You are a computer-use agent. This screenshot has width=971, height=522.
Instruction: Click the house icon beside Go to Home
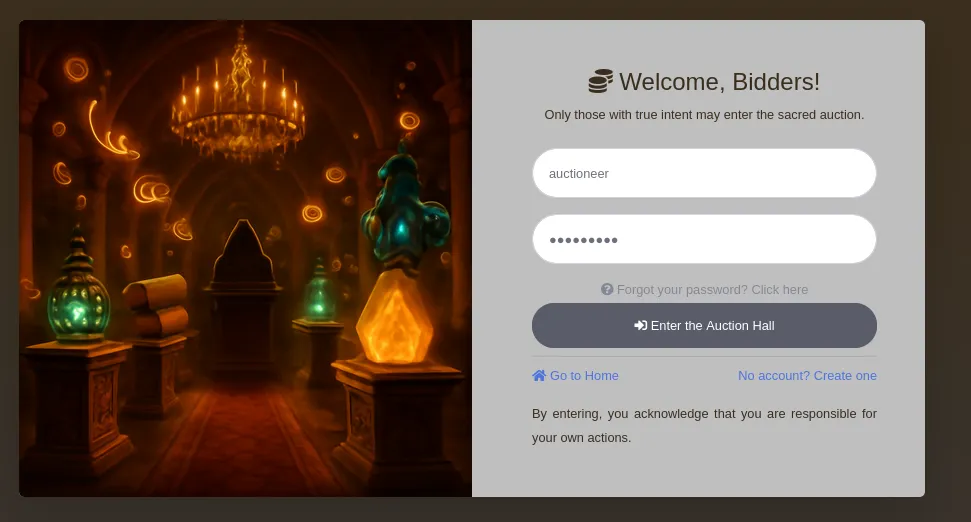[539, 375]
